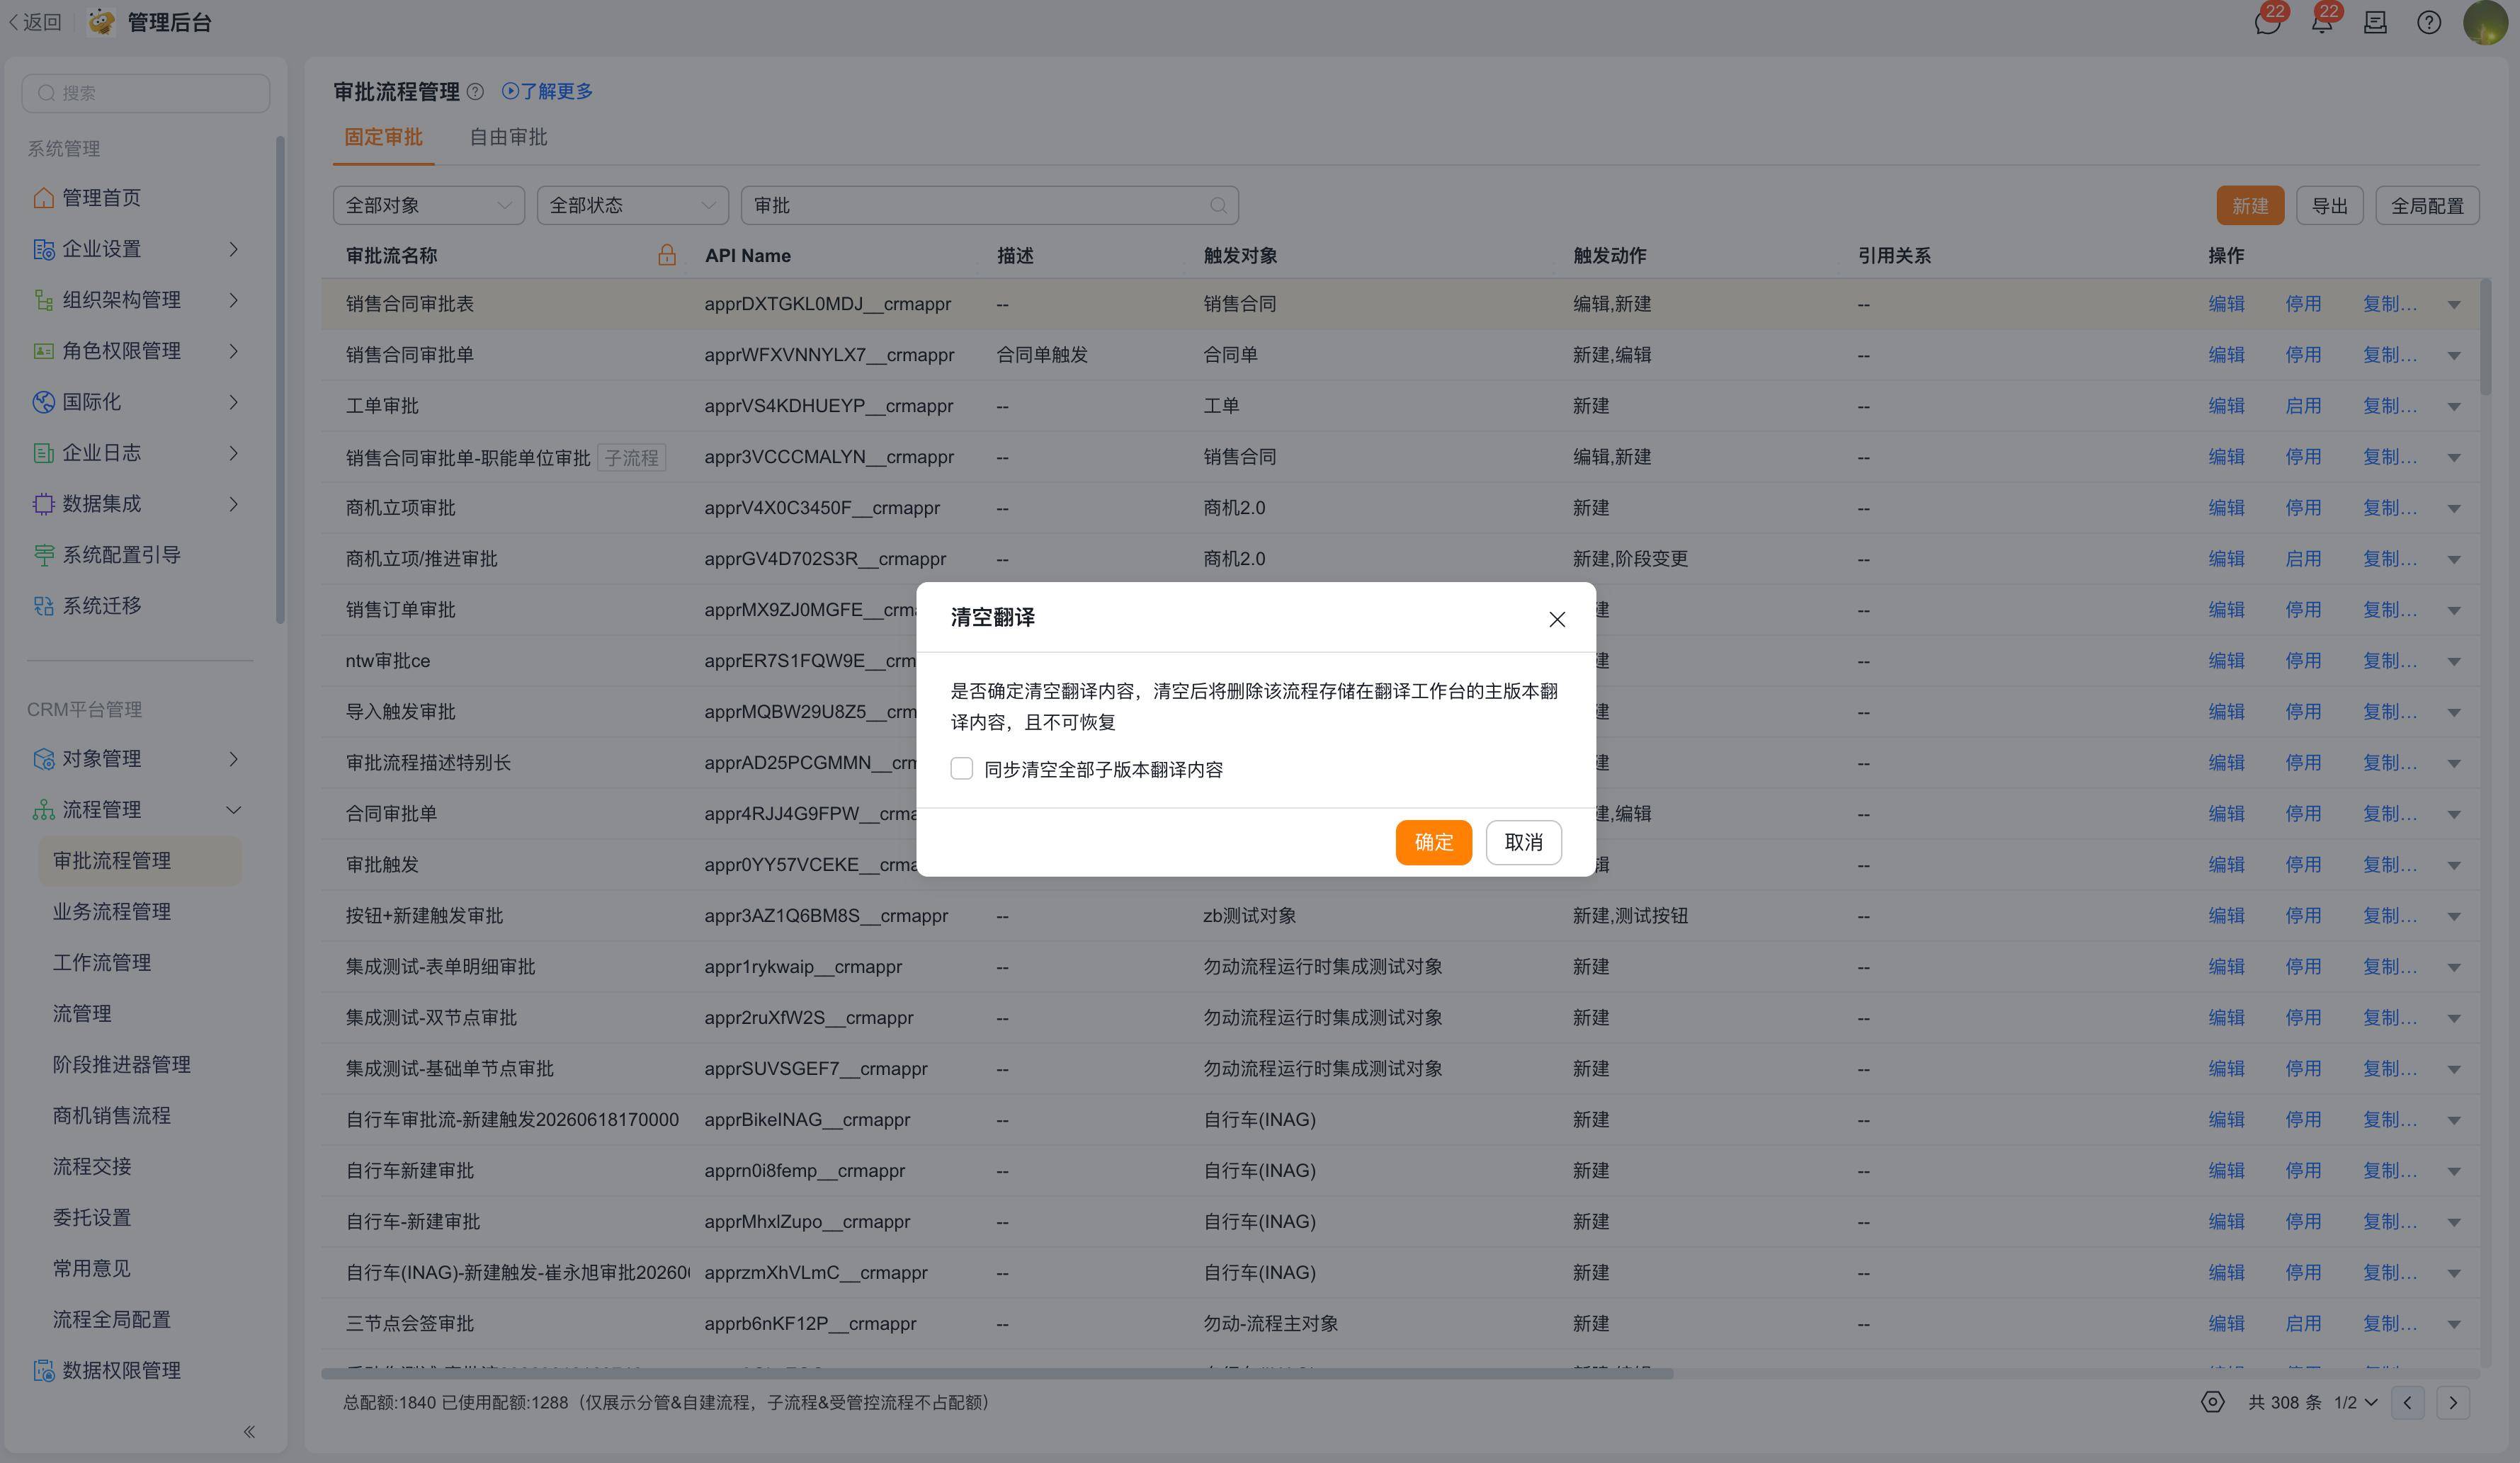This screenshot has height=1463, width=2520.
Task: Open the 了解更多 link
Action: 547,91
